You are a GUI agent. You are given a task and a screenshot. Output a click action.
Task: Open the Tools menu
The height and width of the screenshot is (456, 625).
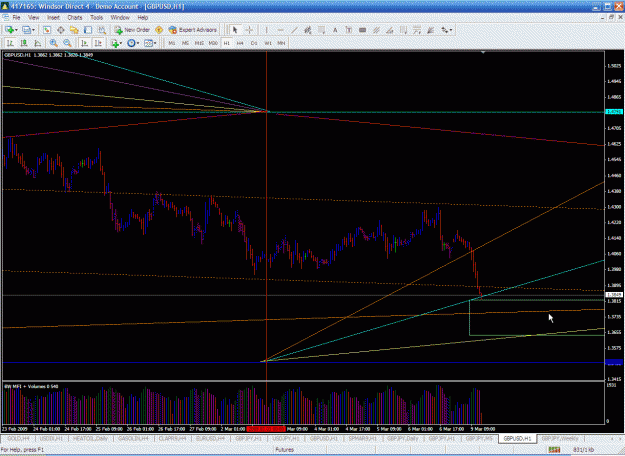click(96, 18)
